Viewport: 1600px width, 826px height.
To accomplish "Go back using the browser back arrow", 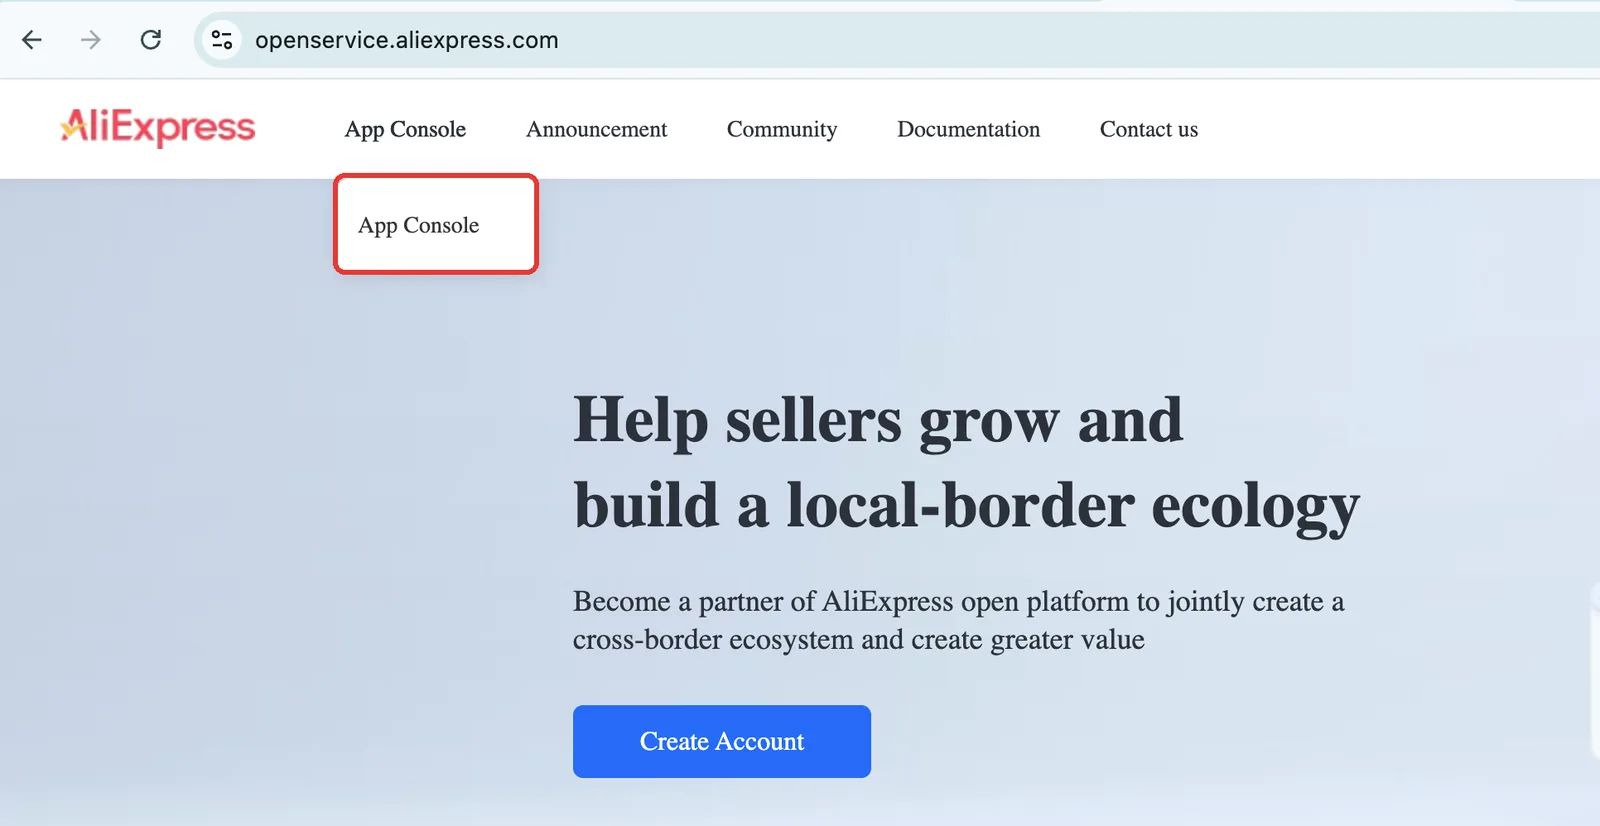I will click(x=32, y=40).
